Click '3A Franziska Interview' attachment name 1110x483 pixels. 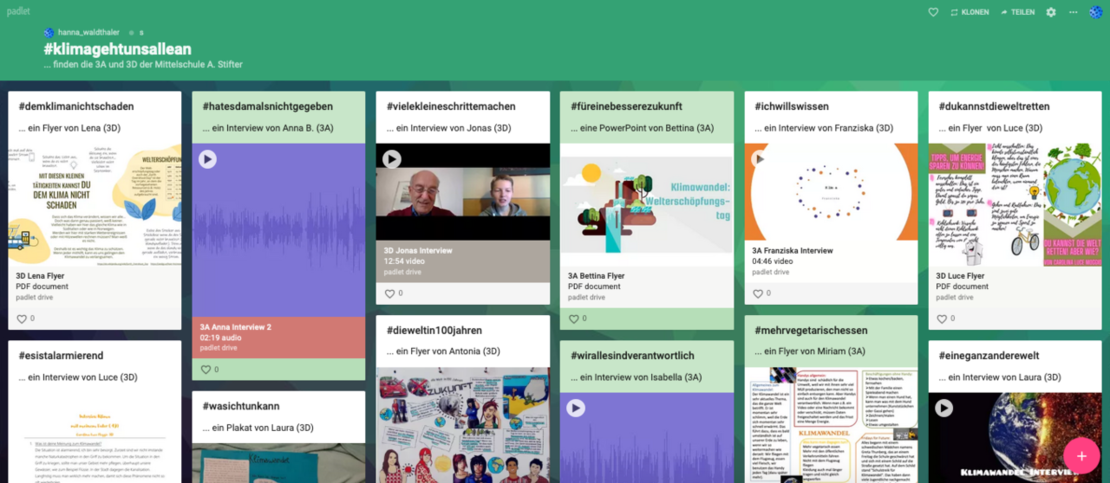[x=792, y=251]
